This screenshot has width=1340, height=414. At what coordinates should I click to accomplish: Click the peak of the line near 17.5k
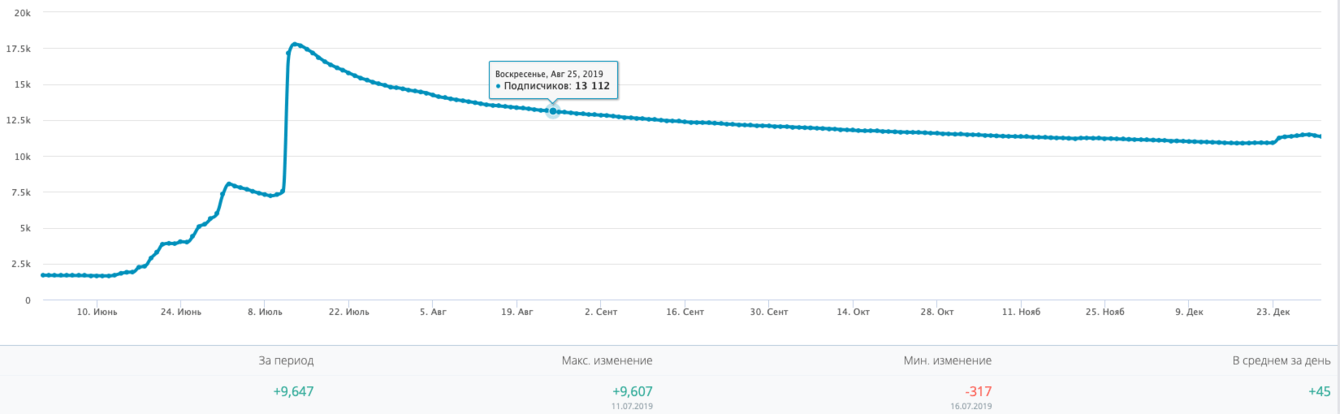tap(293, 44)
